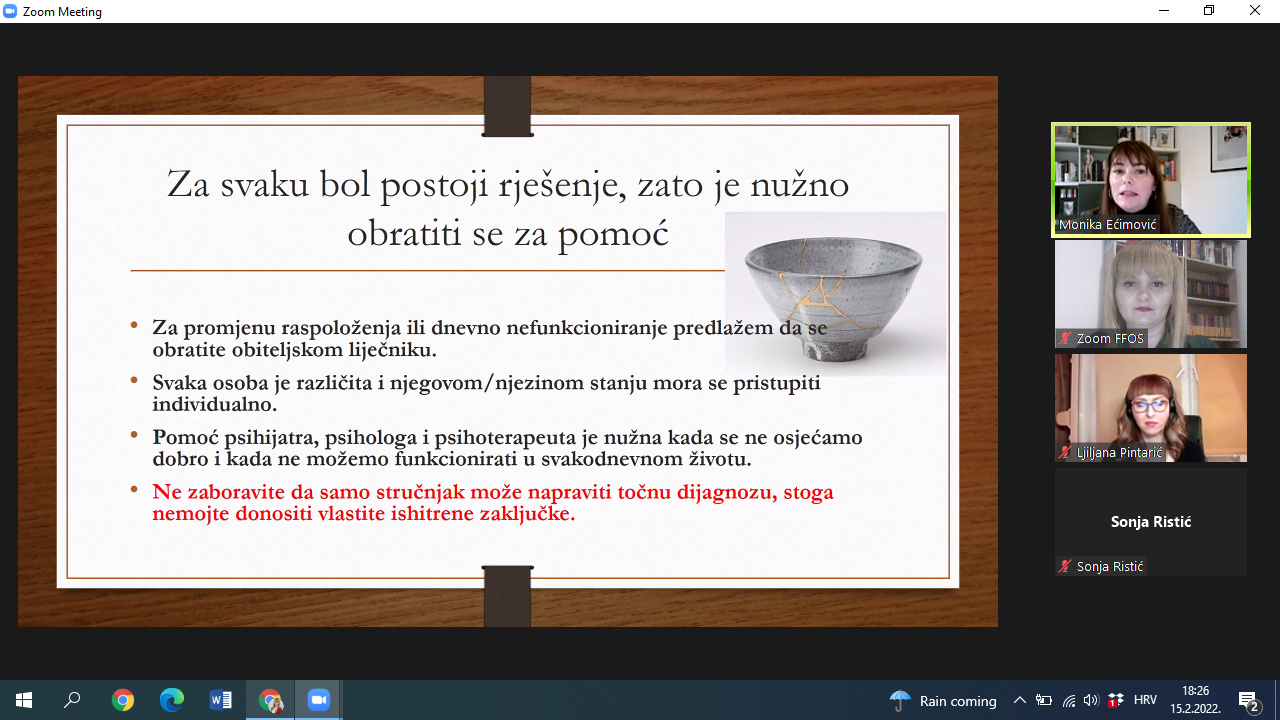Select the active Zoom taskbar icon
The width and height of the screenshot is (1280, 720).
click(319, 700)
